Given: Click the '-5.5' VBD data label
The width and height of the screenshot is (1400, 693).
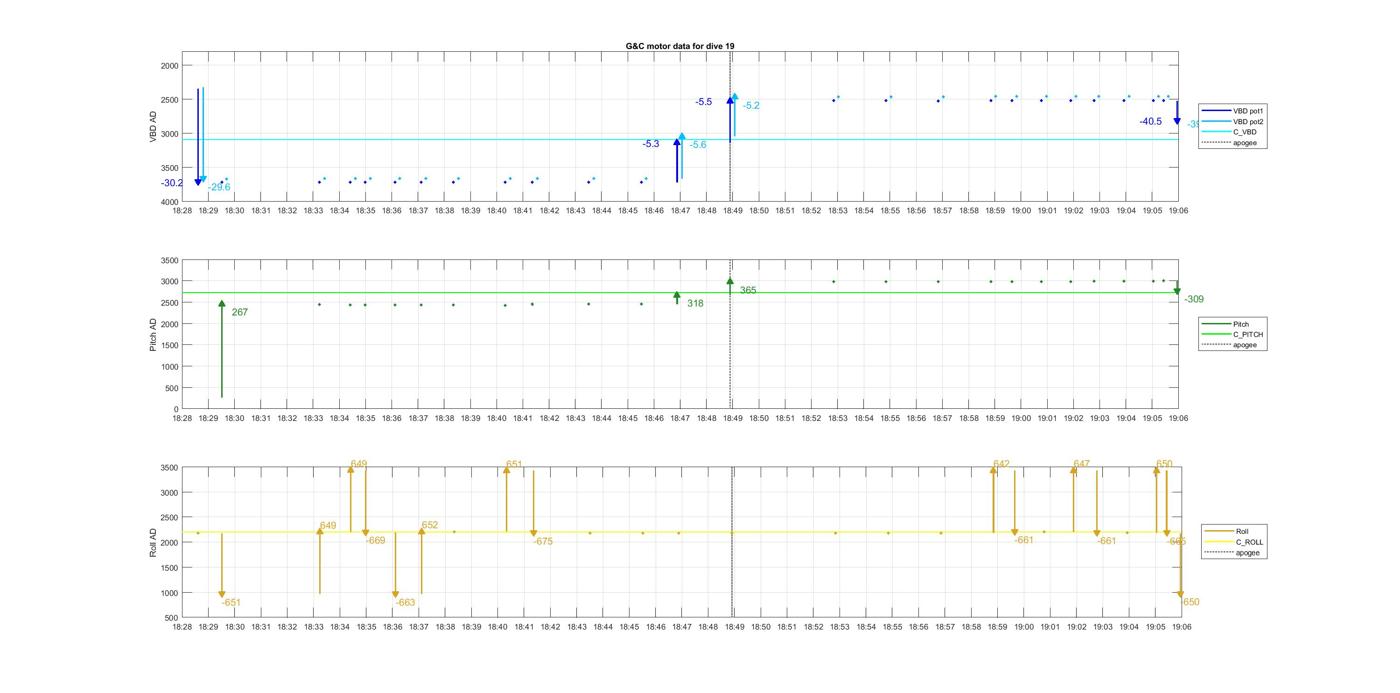Looking at the screenshot, I should 704,102.
